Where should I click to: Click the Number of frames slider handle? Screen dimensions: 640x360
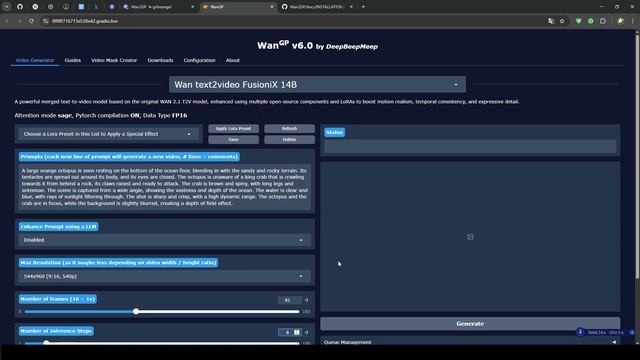coord(136,311)
